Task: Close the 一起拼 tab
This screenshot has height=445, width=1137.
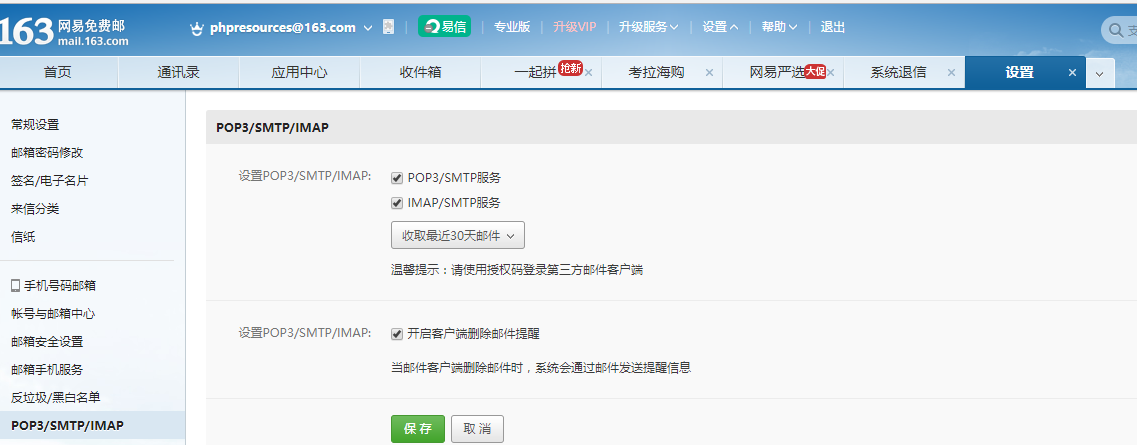Action: tap(589, 73)
